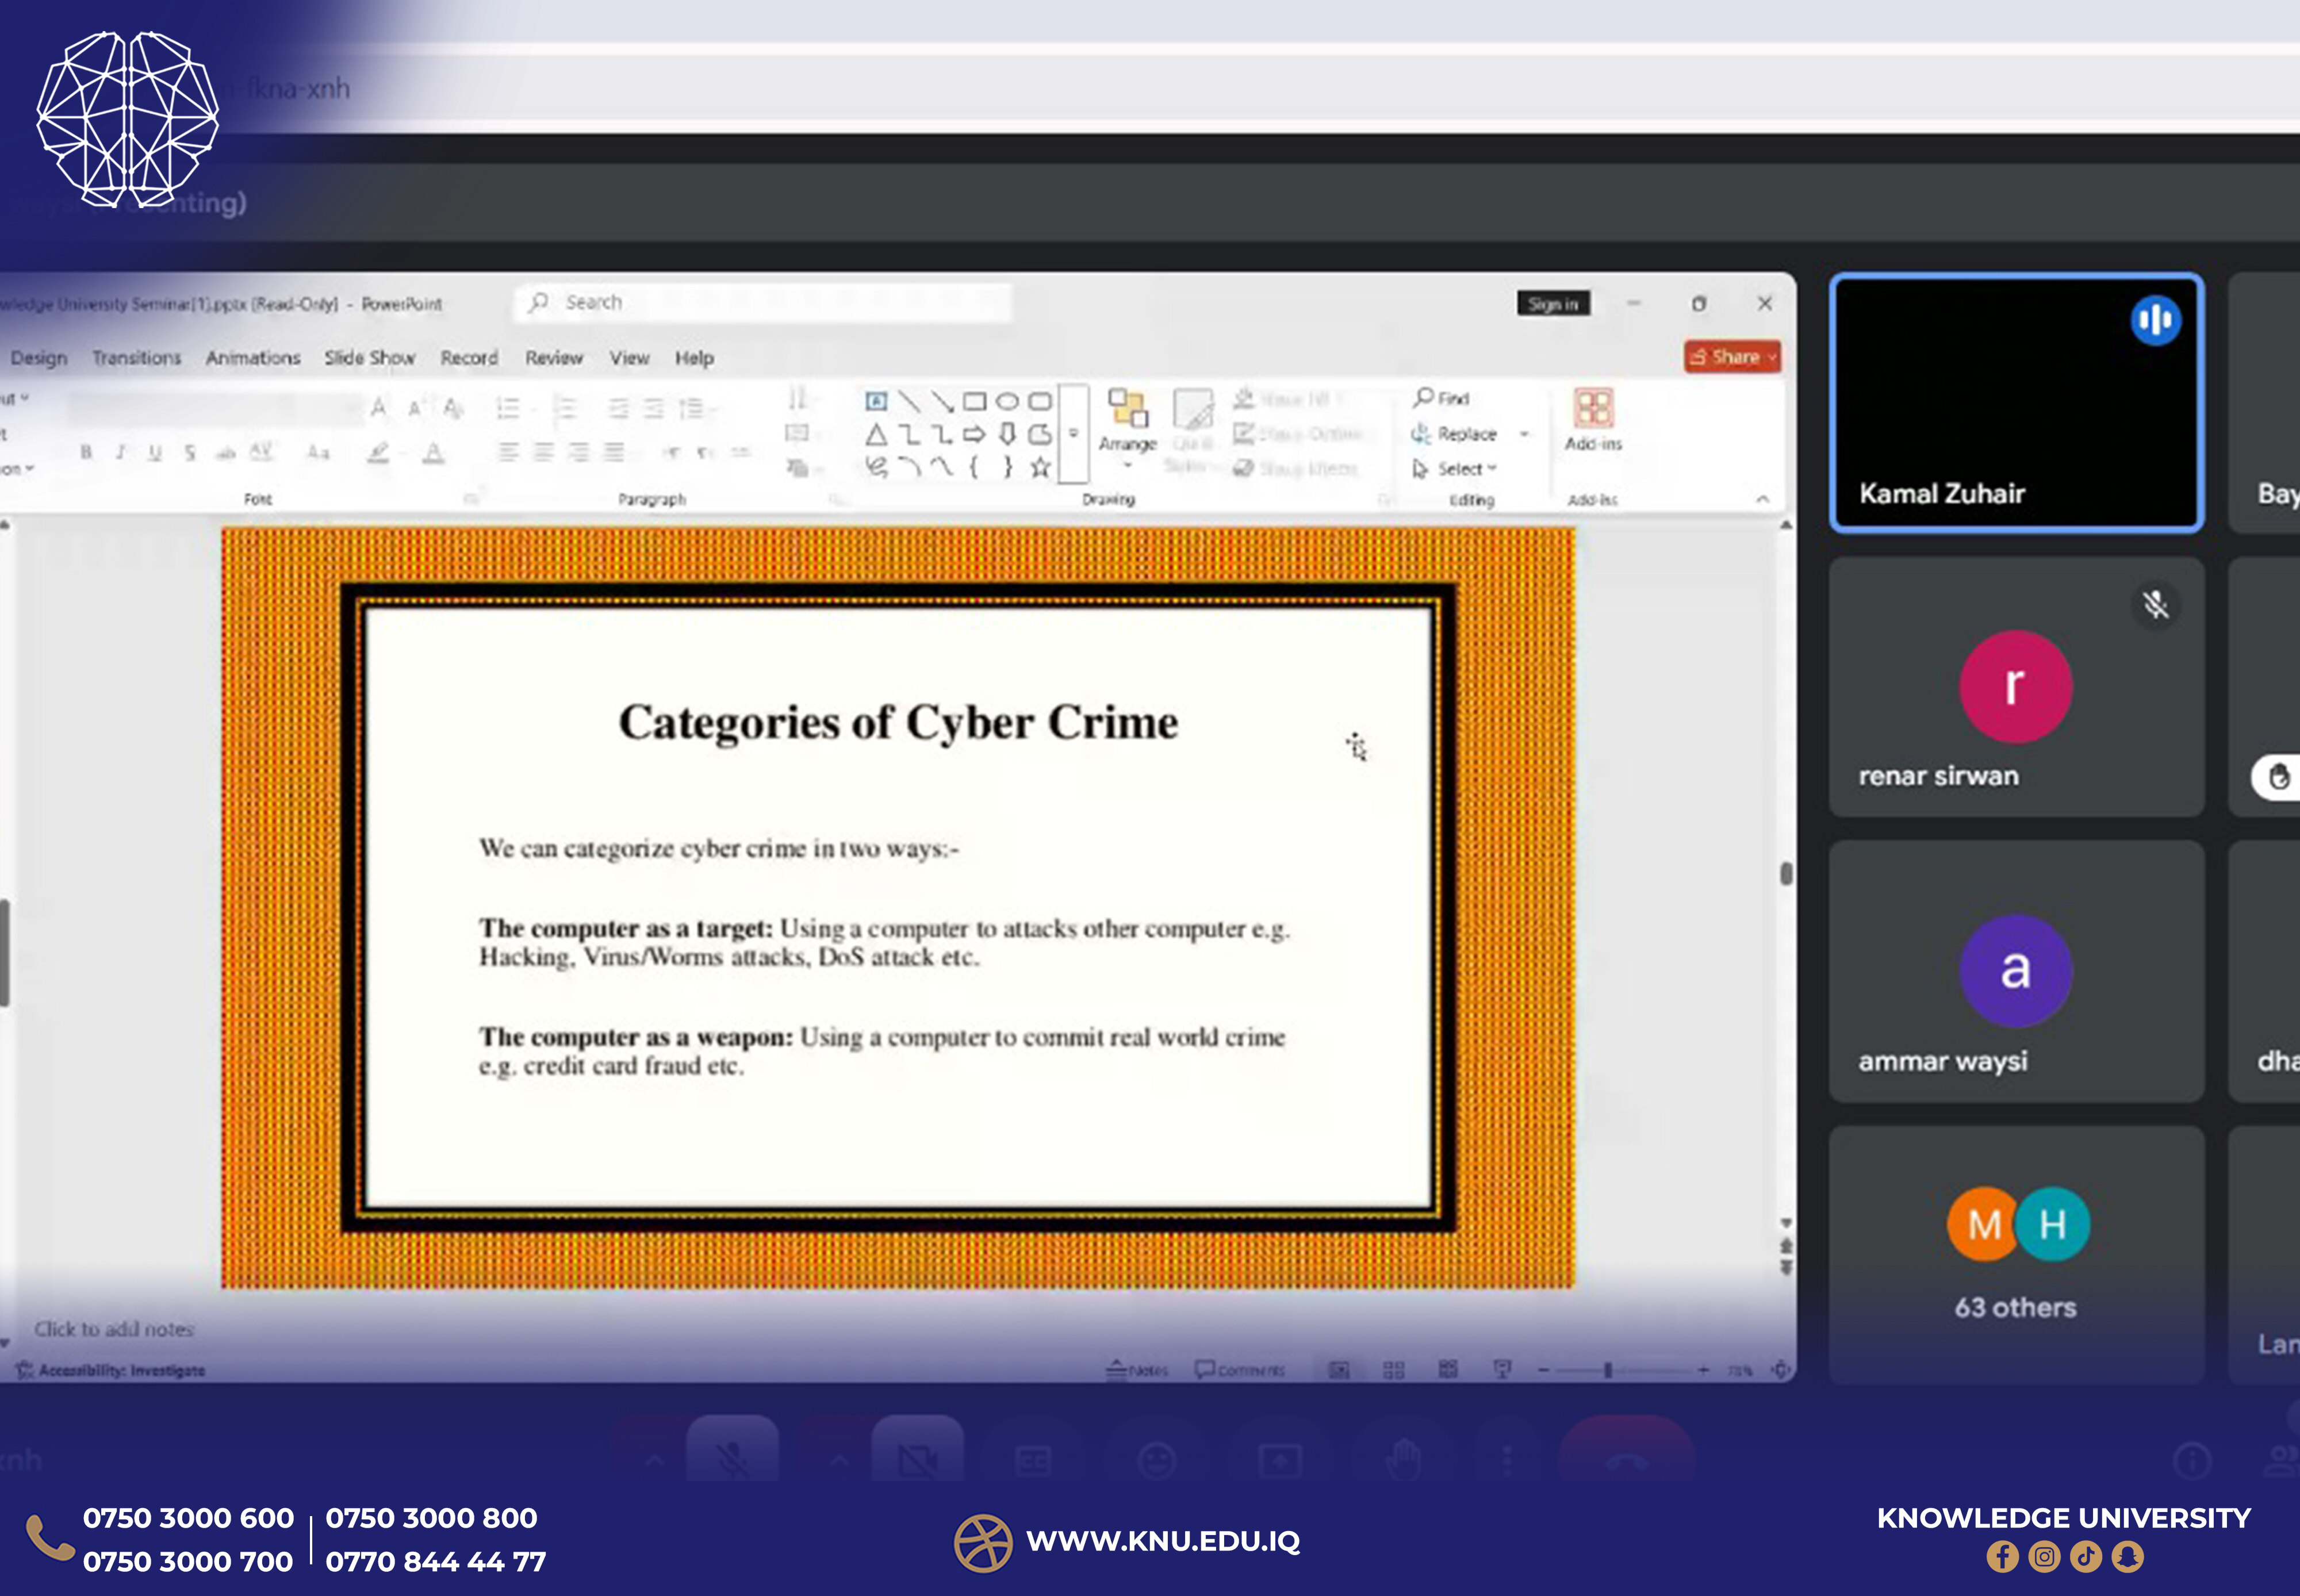The height and width of the screenshot is (1596, 2300).
Task: Select the straight Line shape
Action: pyautogui.click(x=909, y=401)
